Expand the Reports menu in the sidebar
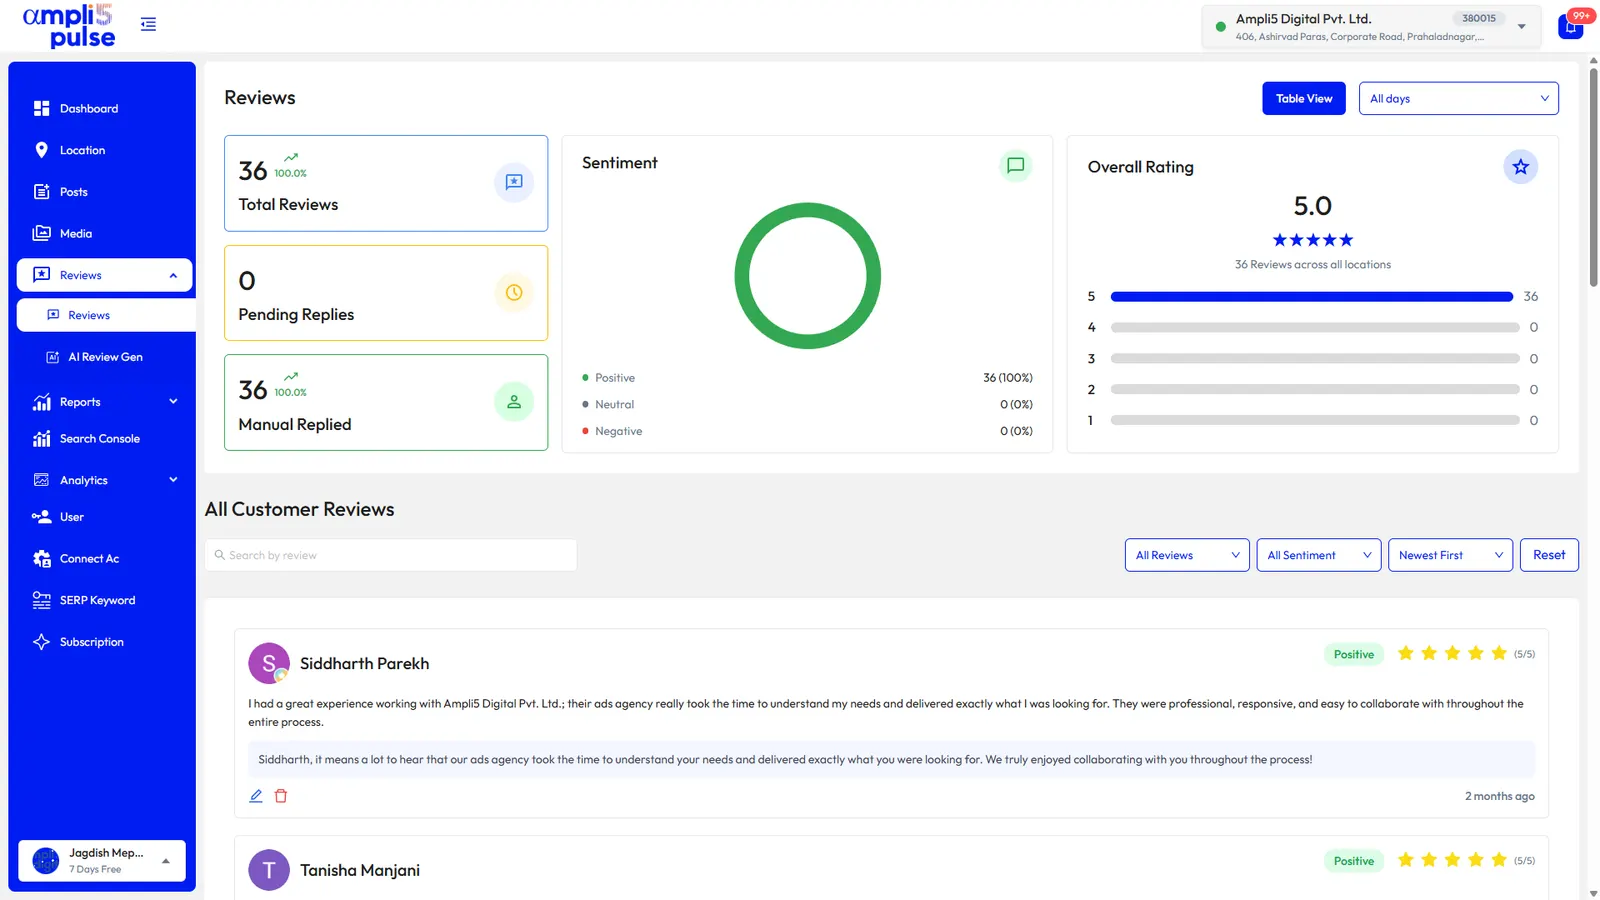 104,402
